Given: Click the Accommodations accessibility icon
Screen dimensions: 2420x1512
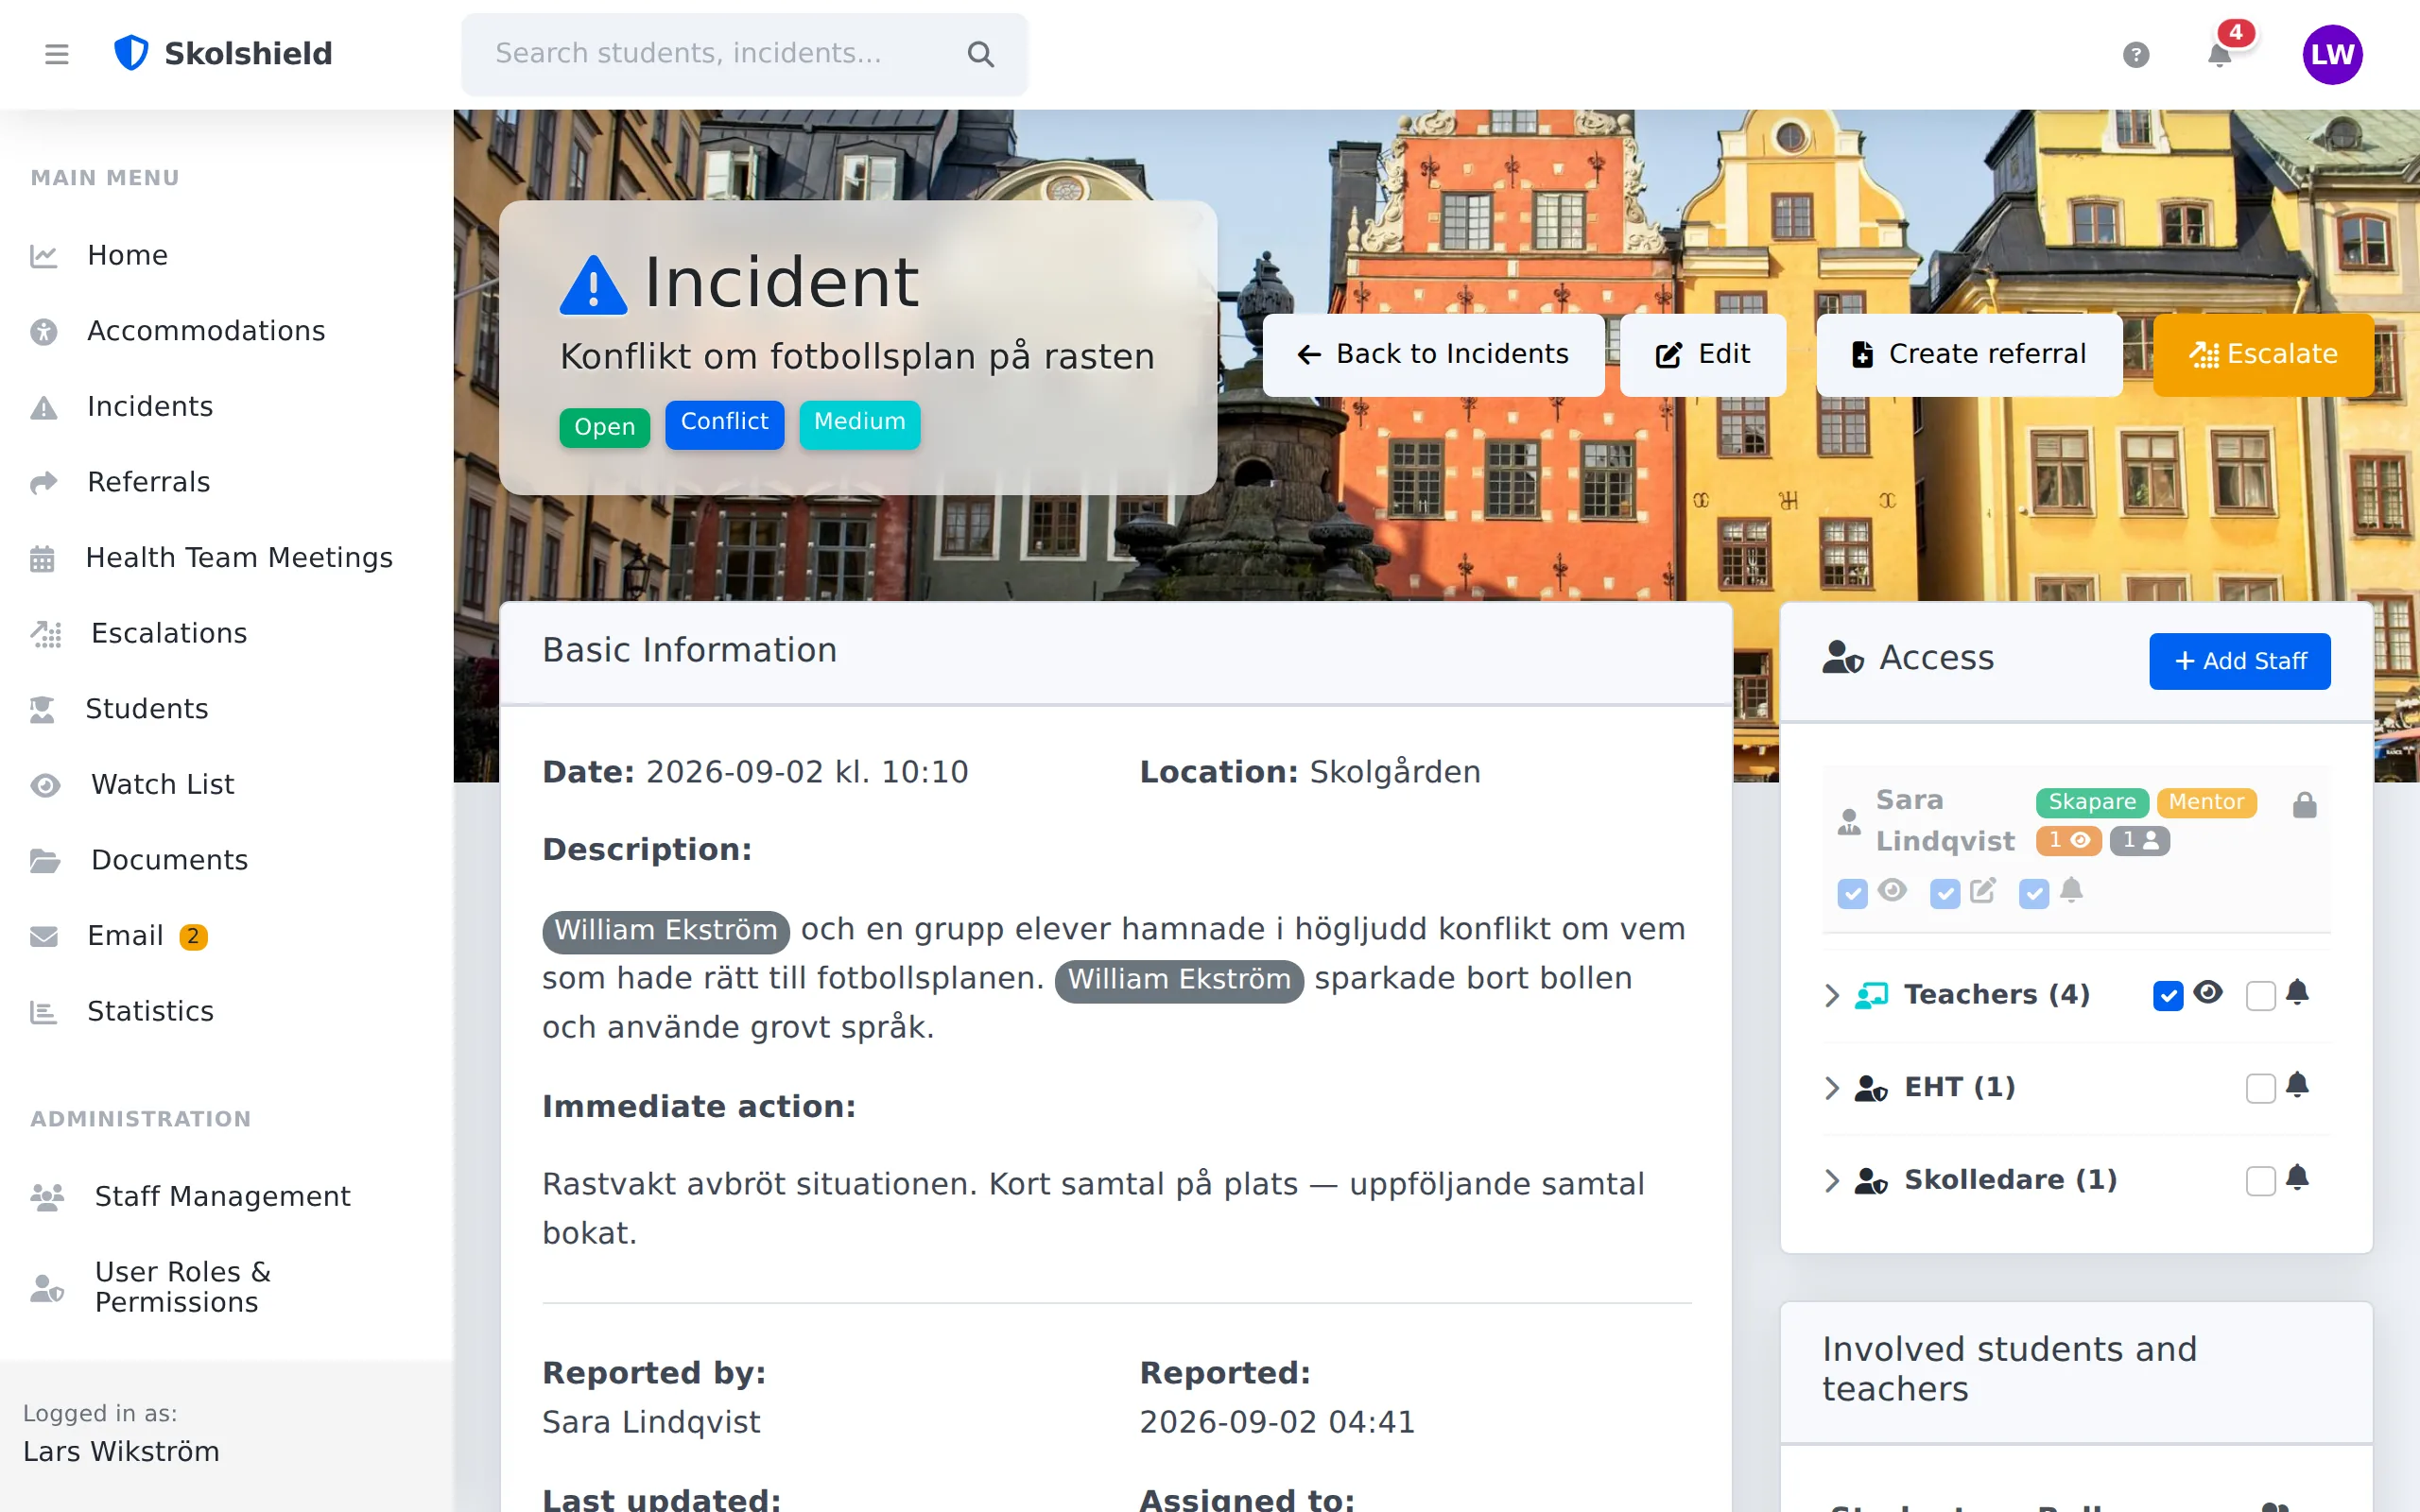Looking at the screenshot, I should (43, 332).
